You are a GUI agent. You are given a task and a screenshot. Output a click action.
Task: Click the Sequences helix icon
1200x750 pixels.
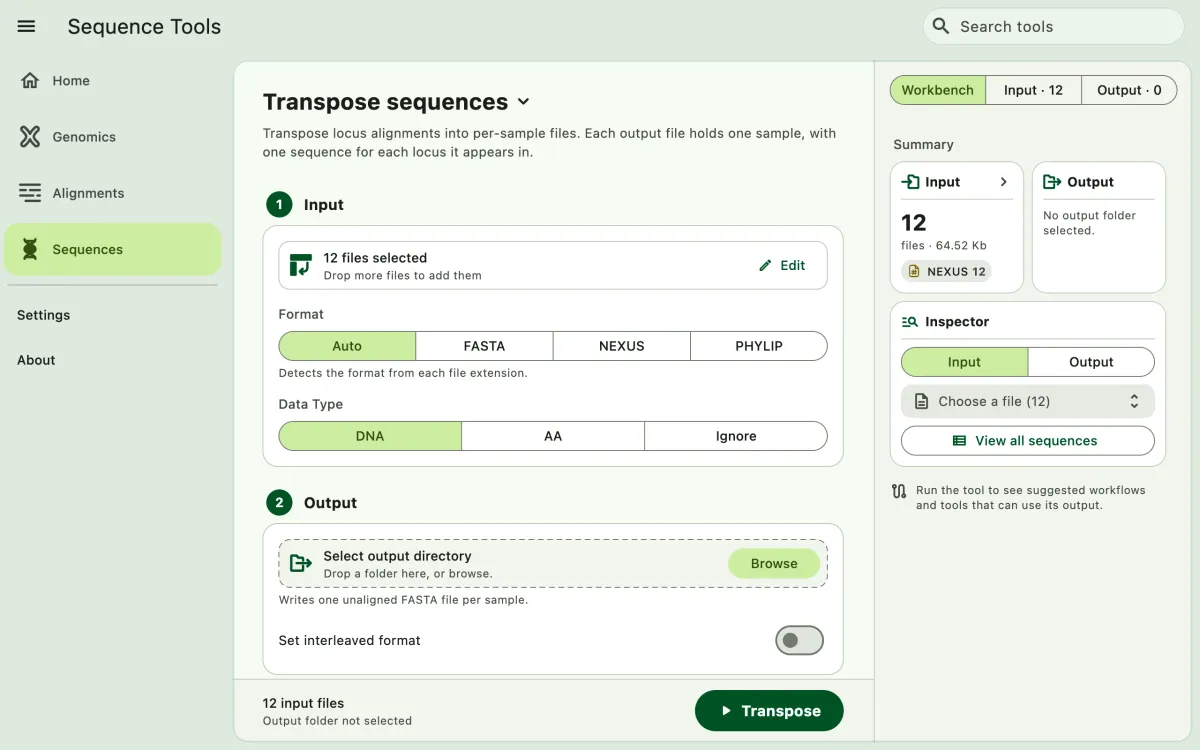click(x=30, y=249)
